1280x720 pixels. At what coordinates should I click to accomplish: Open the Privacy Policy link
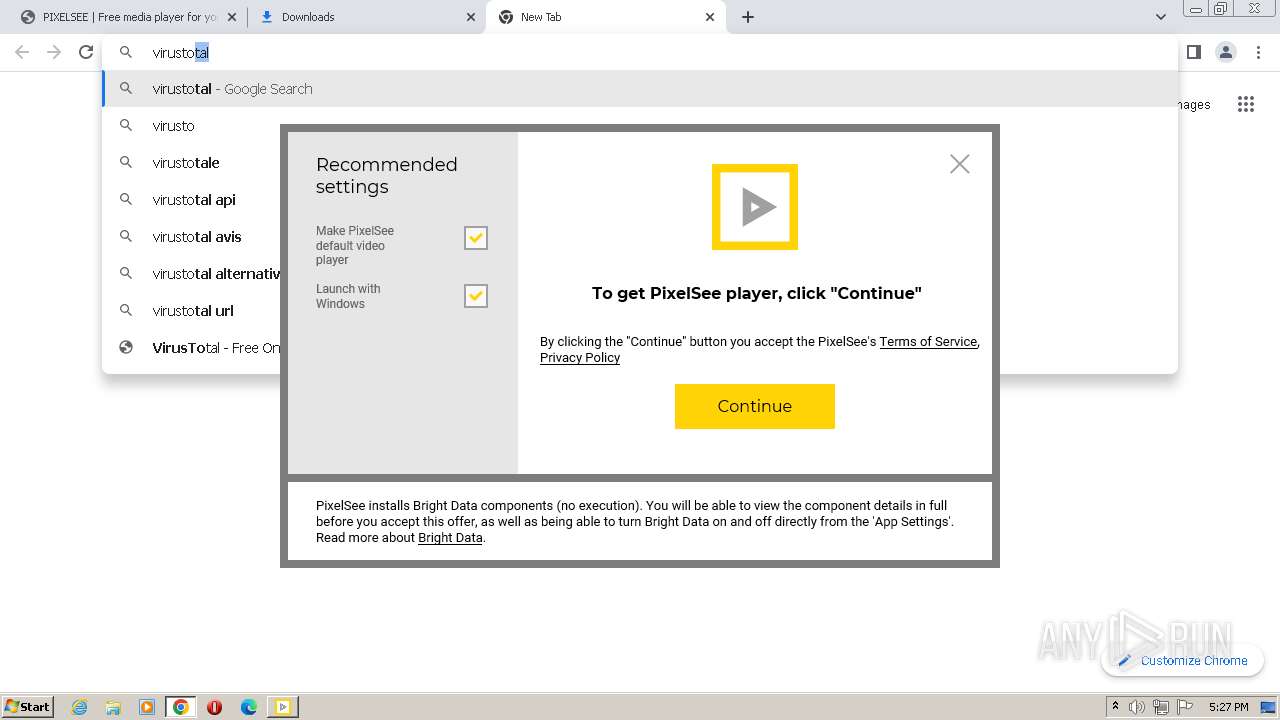[x=580, y=358]
